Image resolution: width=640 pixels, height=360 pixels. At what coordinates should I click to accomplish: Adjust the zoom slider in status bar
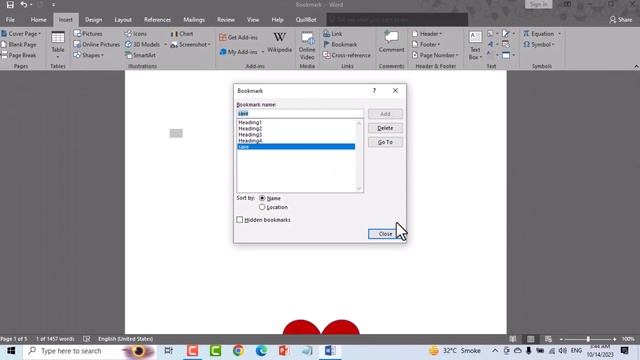pos(588,339)
